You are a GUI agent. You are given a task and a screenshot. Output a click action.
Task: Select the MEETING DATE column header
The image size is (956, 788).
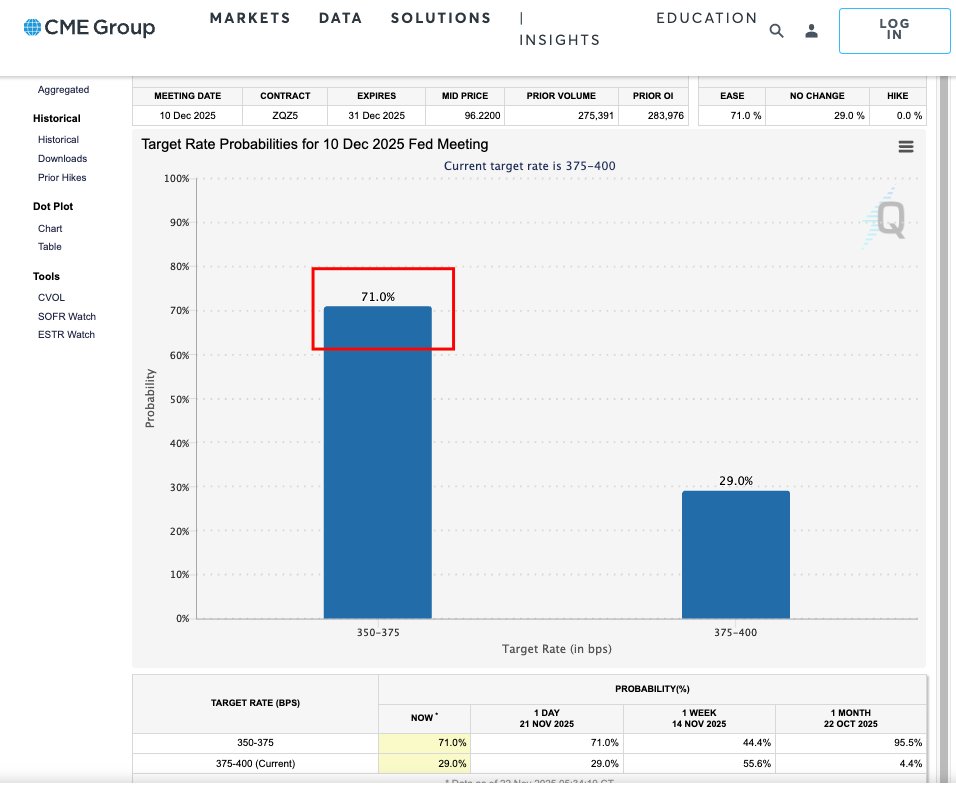coord(188,96)
